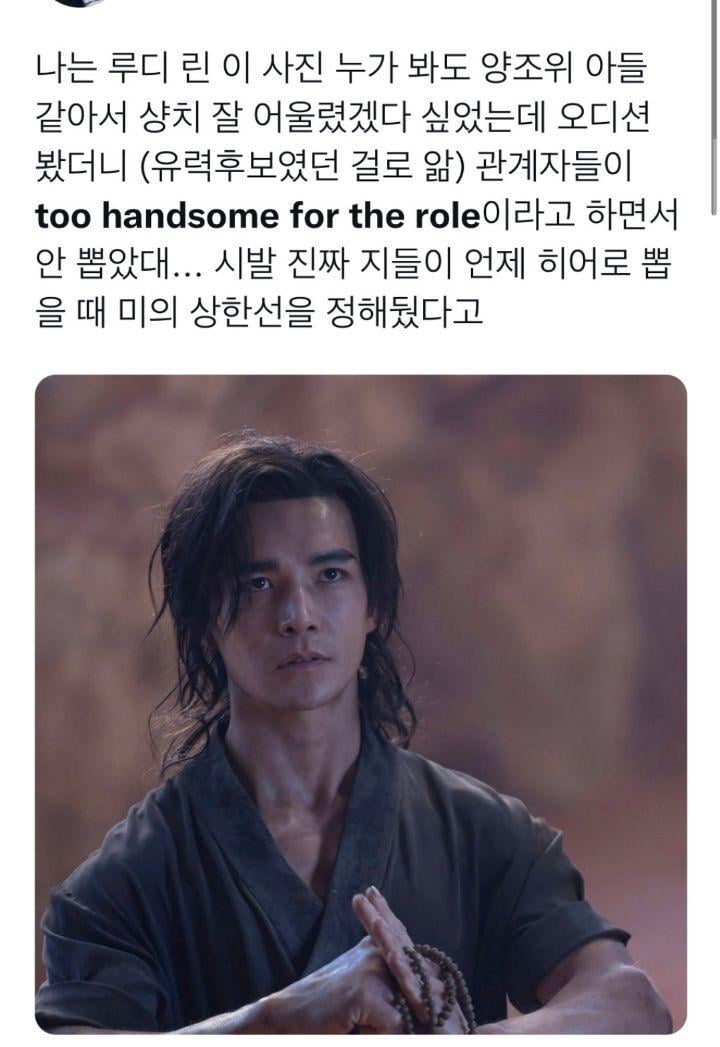The width and height of the screenshot is (720, 1047).
Task: Click the tweet line starting with "나는 루디 린"
Action: click(x=341, y=69)
